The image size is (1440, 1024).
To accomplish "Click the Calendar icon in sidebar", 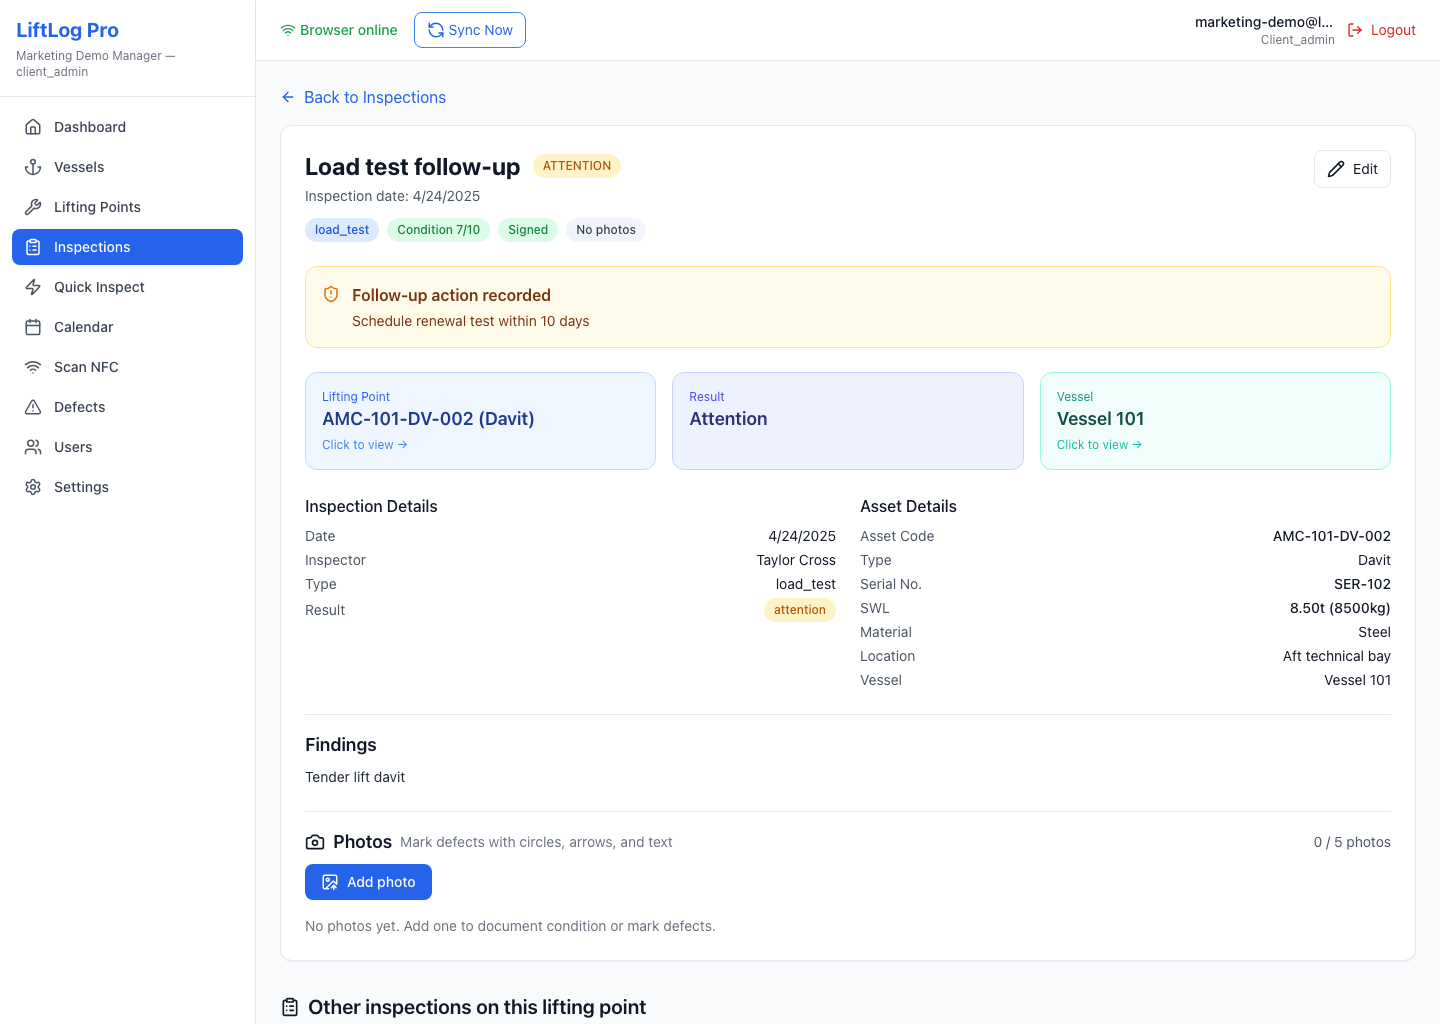I will 33,327.
